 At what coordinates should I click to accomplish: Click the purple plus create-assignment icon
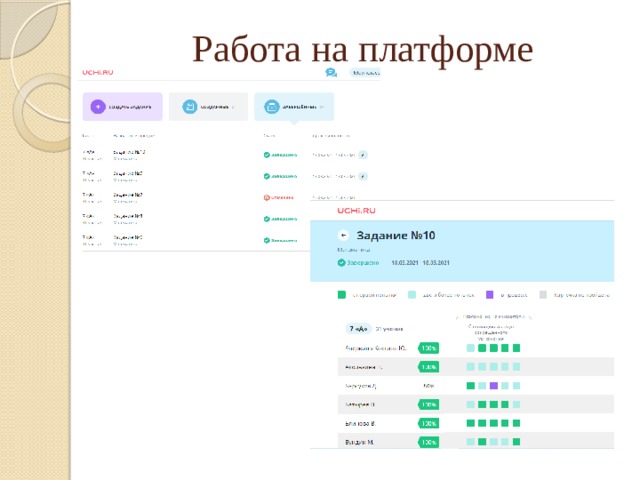click(98, 107)
